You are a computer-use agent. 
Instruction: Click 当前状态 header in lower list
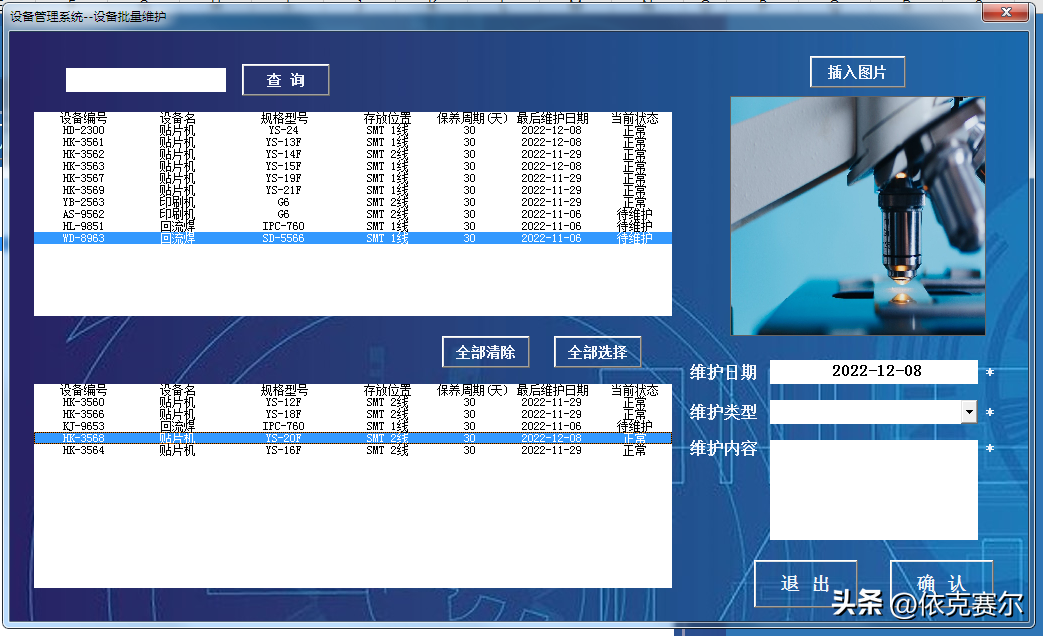coord(635,391)
